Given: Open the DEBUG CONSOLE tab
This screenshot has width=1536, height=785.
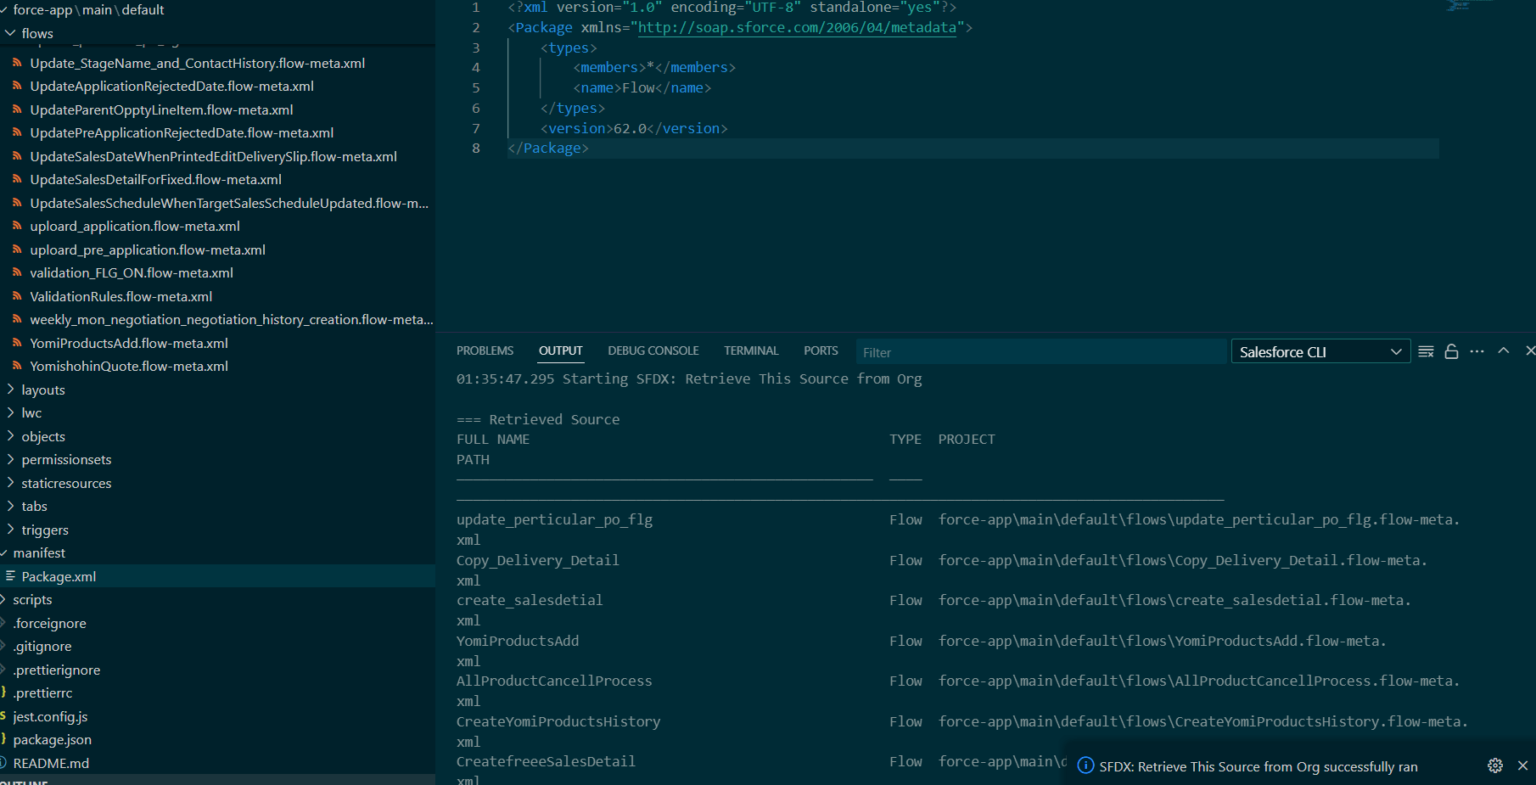Looking at the screenshot, I should (653, 350).
